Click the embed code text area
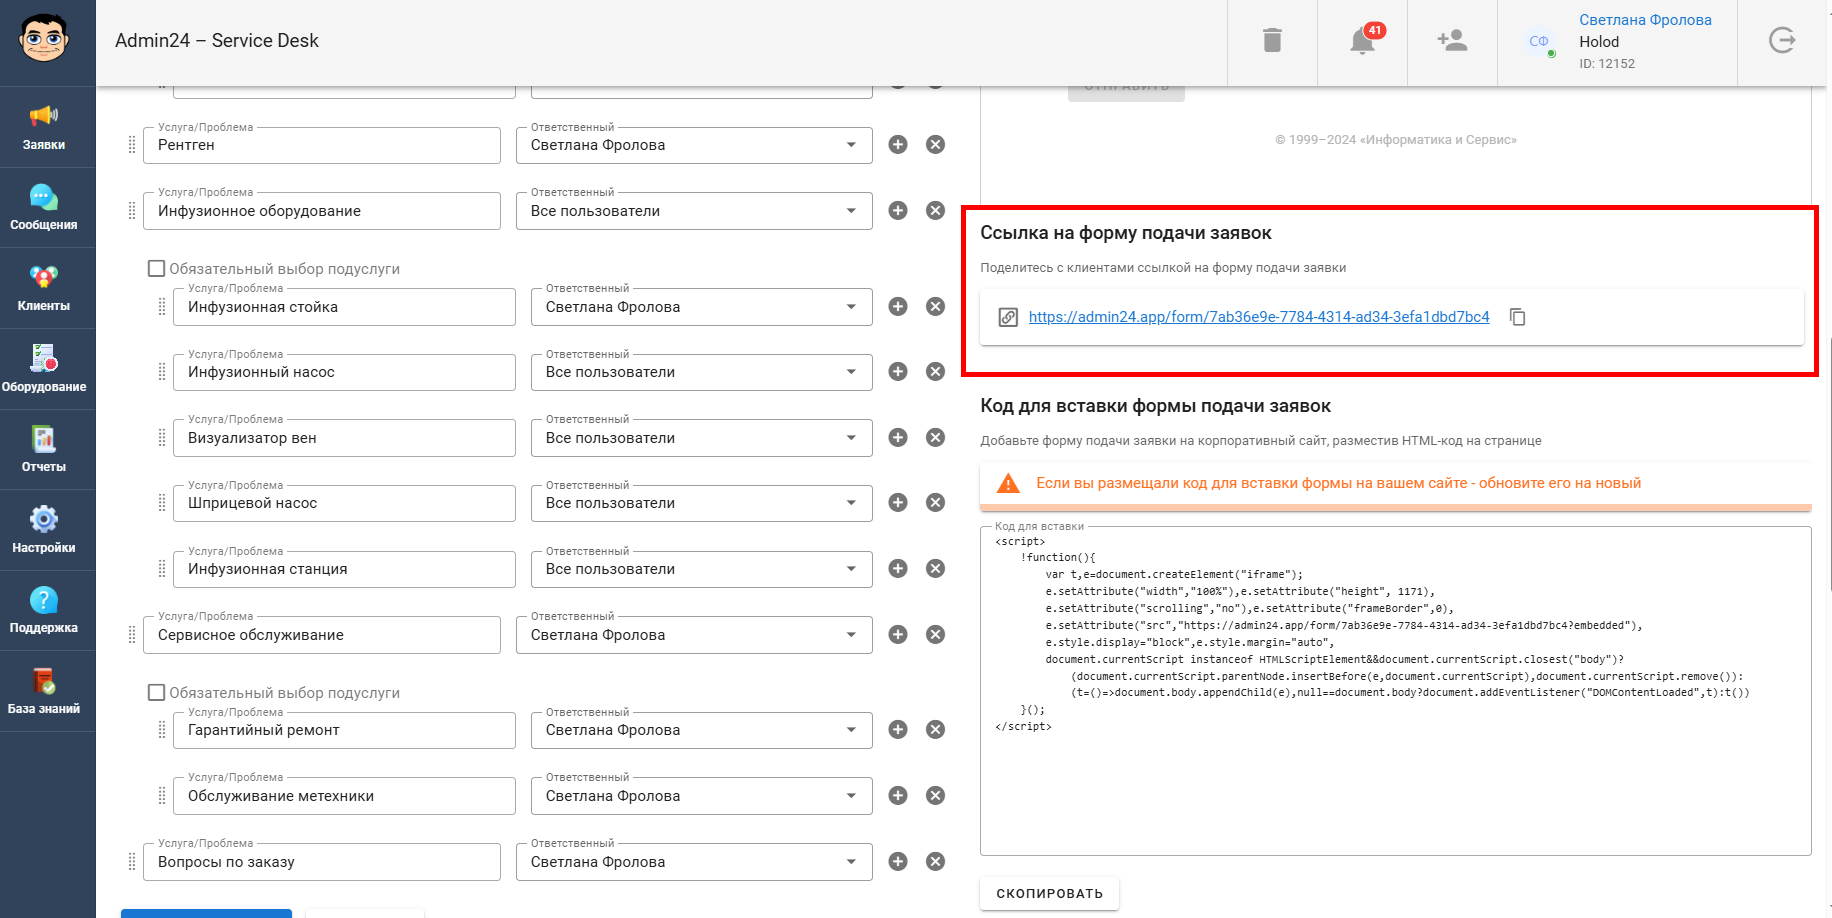 tap(1396, 690)
